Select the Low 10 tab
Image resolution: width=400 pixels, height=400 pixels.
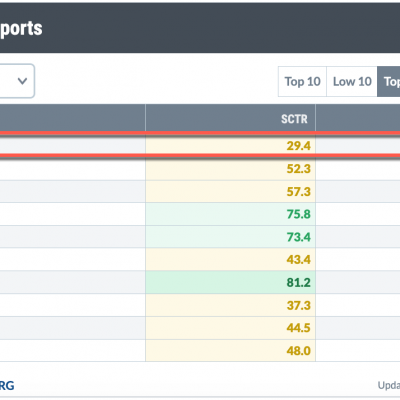tap(352, 82)
